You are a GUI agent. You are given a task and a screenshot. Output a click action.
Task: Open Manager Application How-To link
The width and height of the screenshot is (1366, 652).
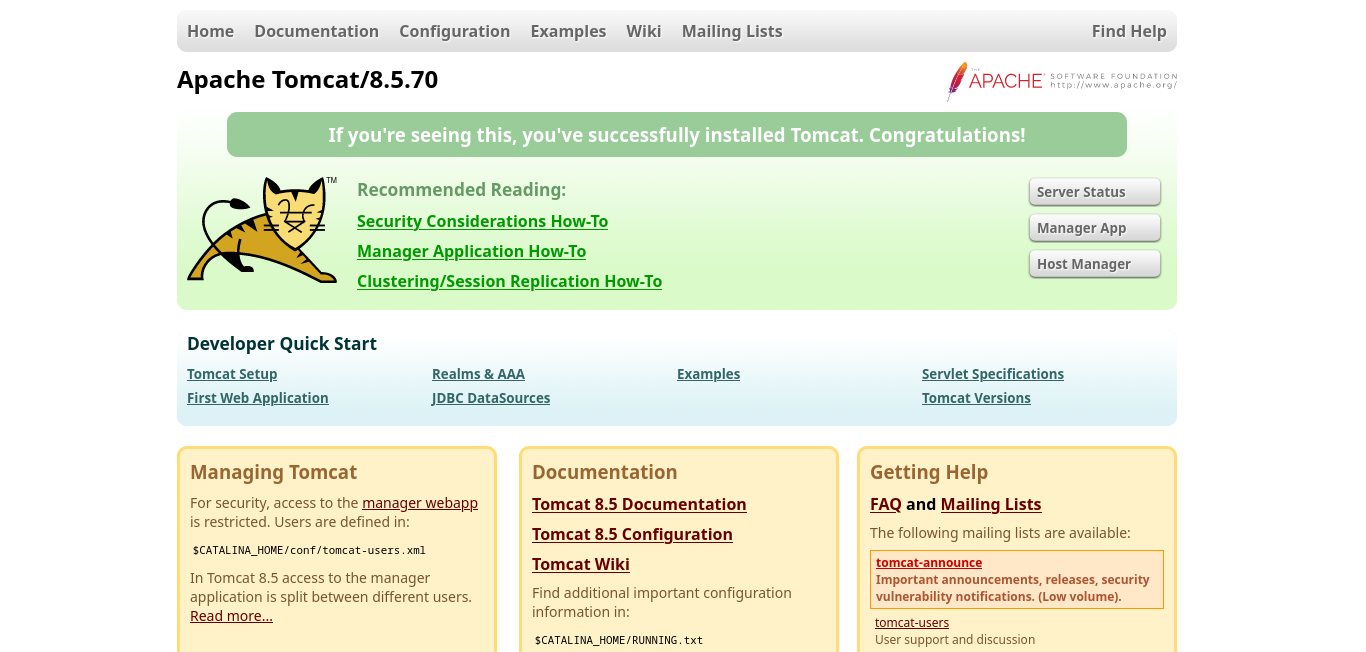[471, 251]
